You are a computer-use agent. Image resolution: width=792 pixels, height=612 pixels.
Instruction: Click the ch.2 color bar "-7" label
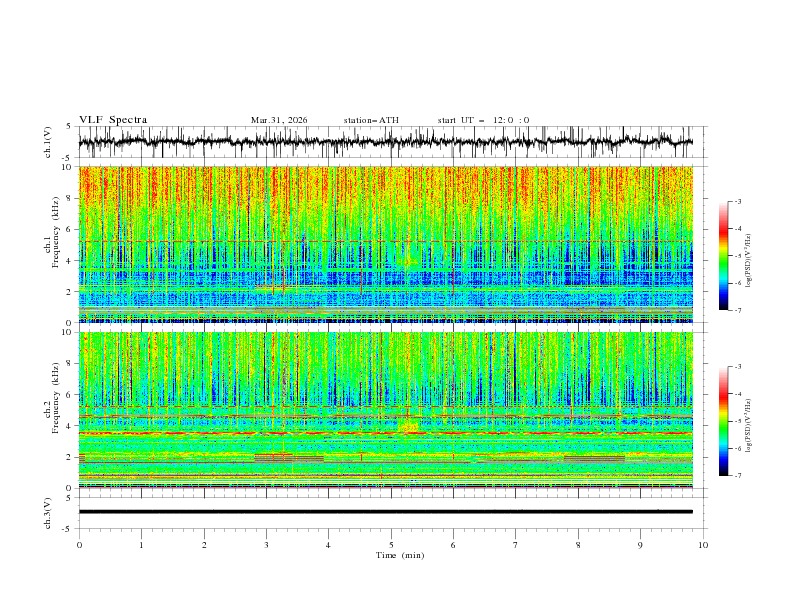click(737, 475)
